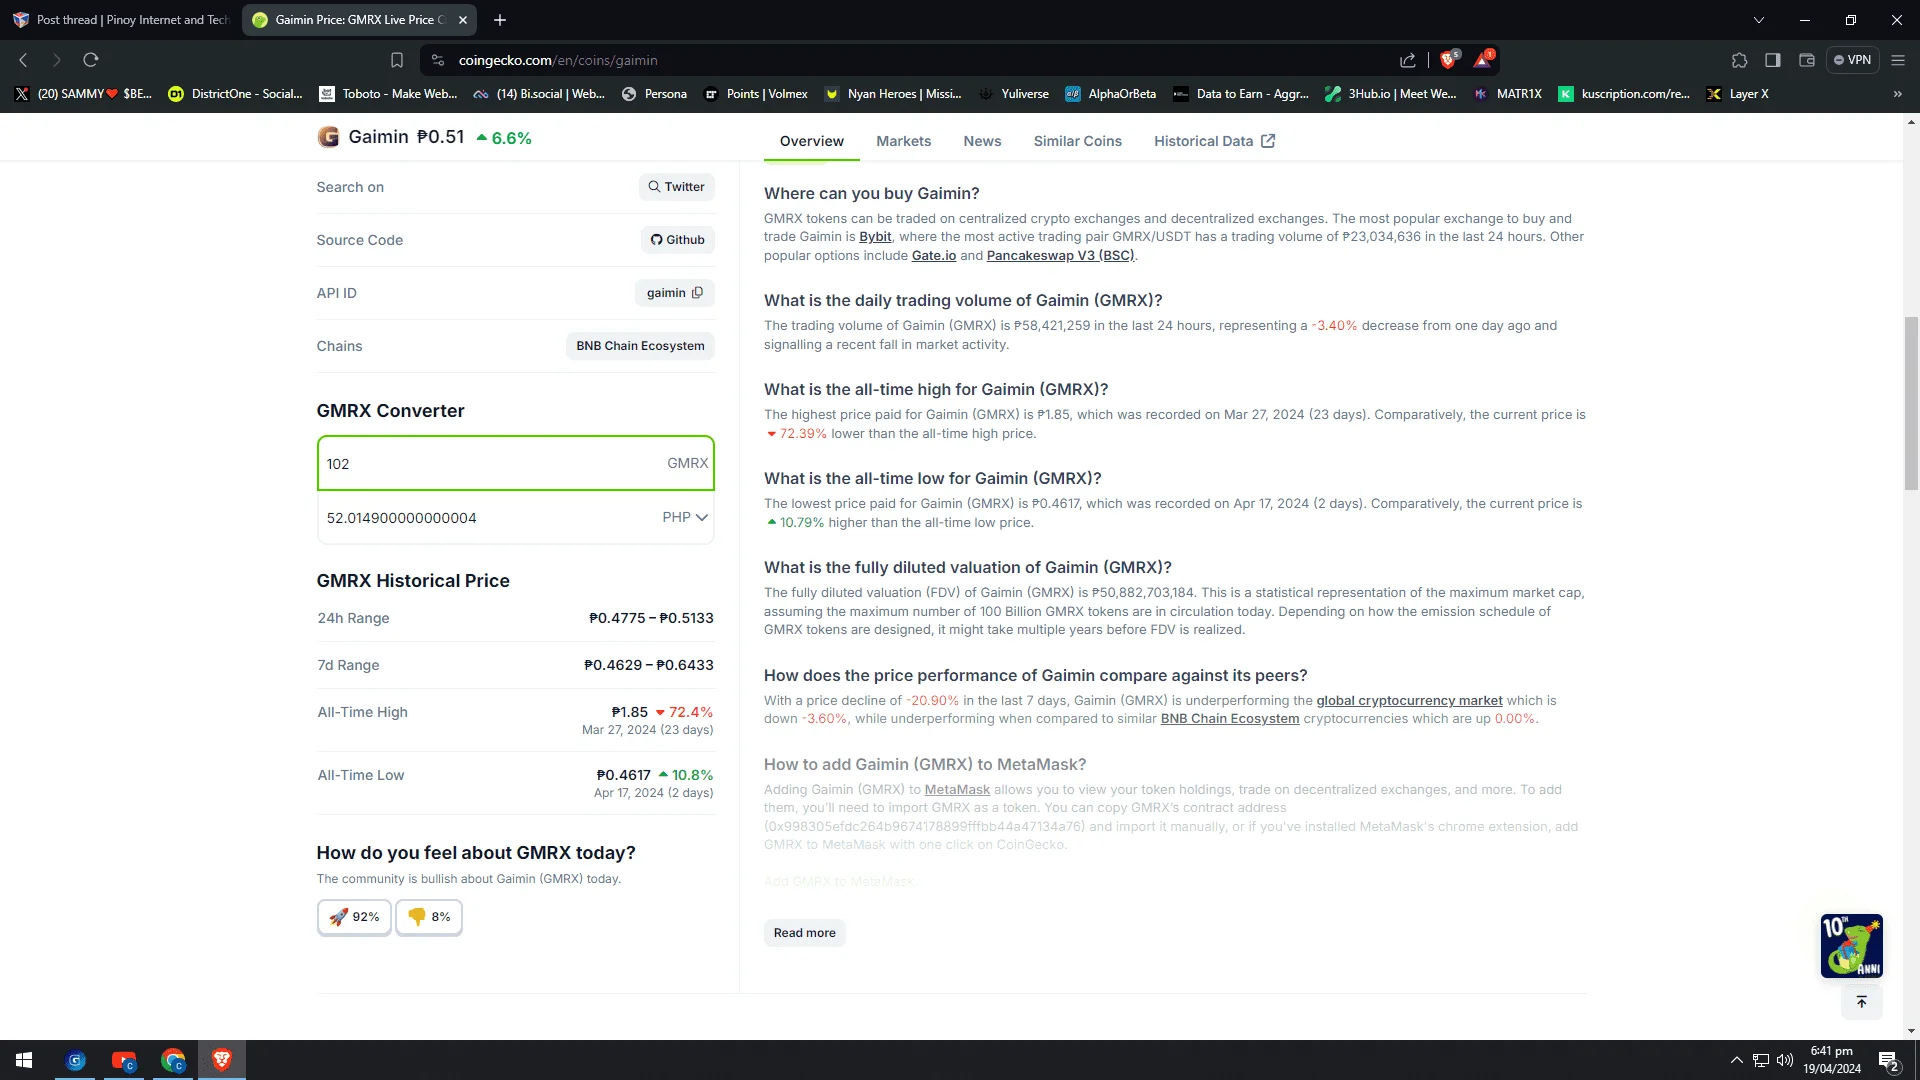The image size is (1920, 1080).
Task: Expand the tab search dropdown arrow
Action: tap(1759, 20)
